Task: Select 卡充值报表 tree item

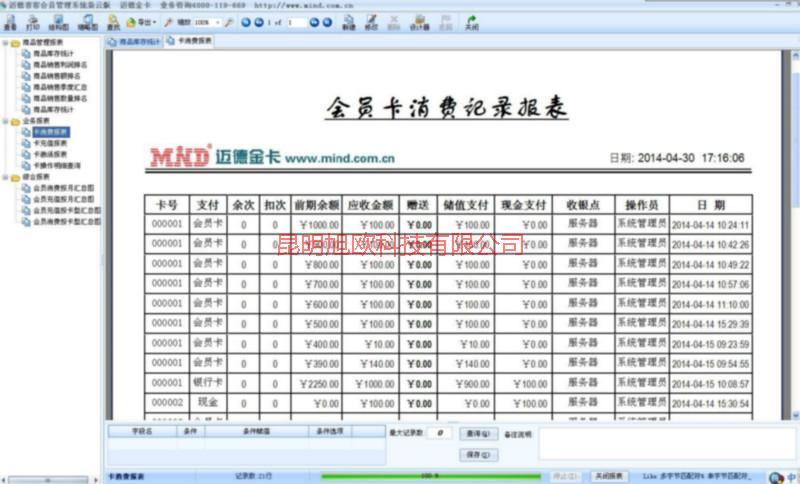Action: [50, 143]
